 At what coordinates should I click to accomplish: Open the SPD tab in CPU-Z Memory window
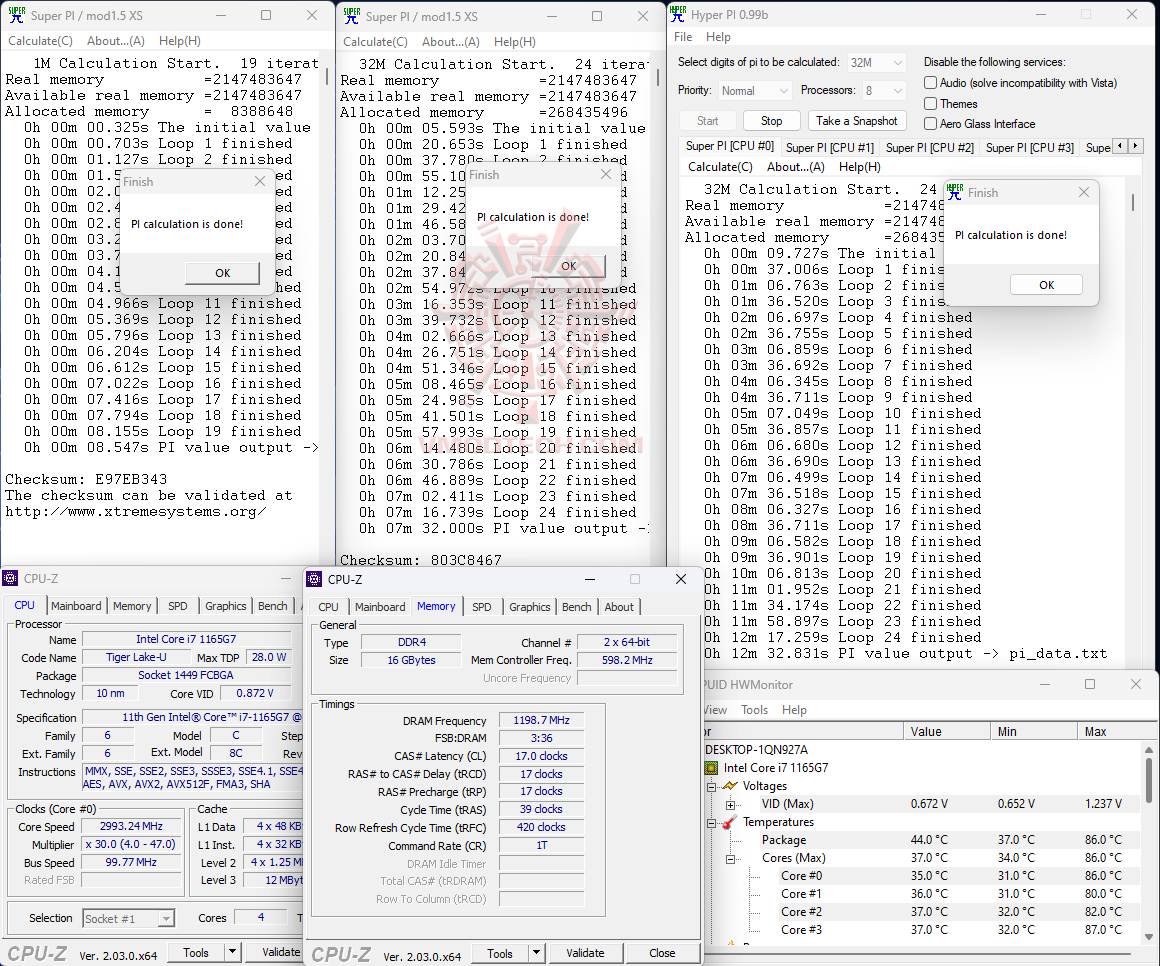coord(482,607)
